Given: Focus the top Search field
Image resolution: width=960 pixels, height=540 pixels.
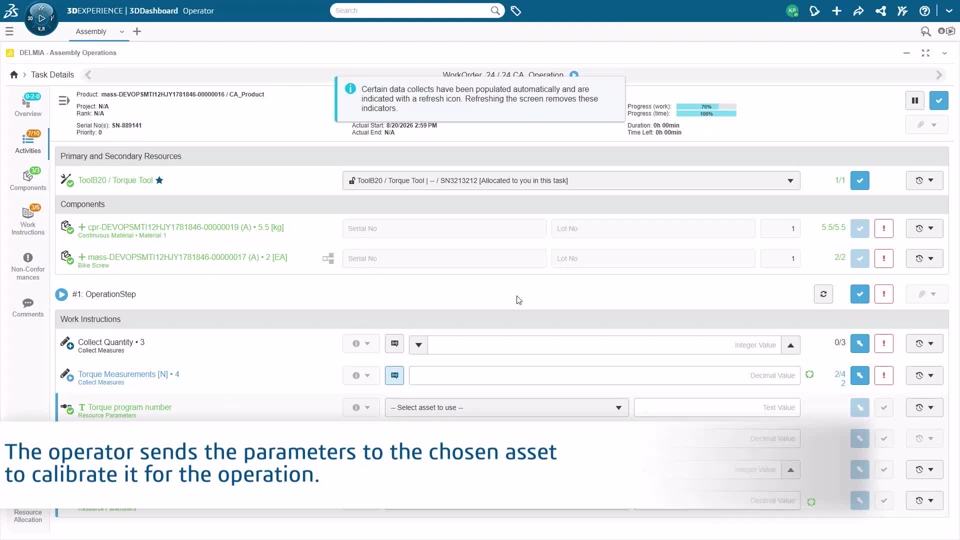Looking at the screenshot, I should pos(410,10).
